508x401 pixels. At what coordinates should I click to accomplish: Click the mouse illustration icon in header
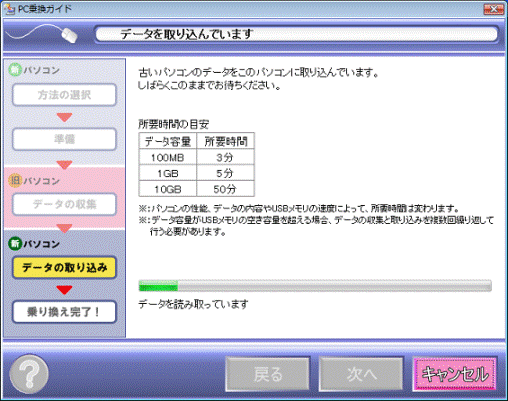[69, 35]
